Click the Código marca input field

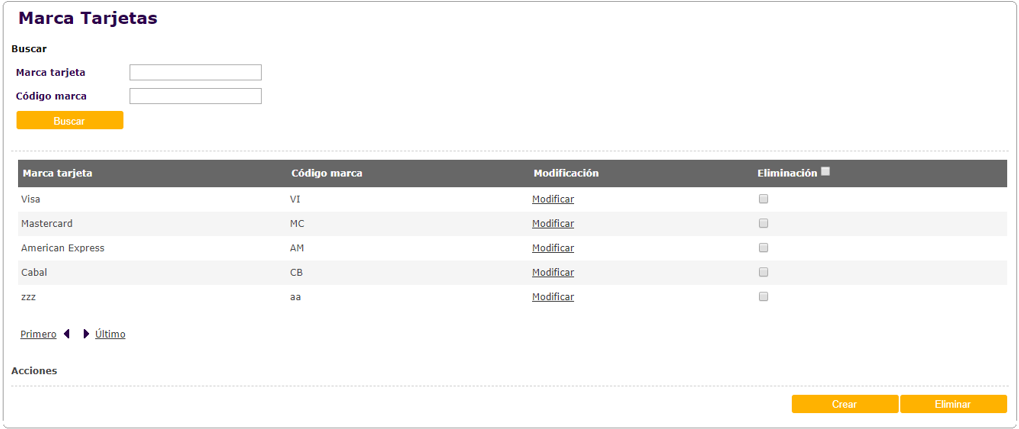coord(196,96)
